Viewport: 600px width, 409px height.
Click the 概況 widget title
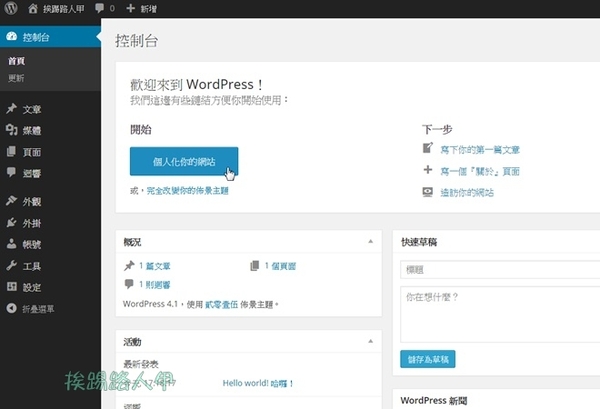point(132,242)
